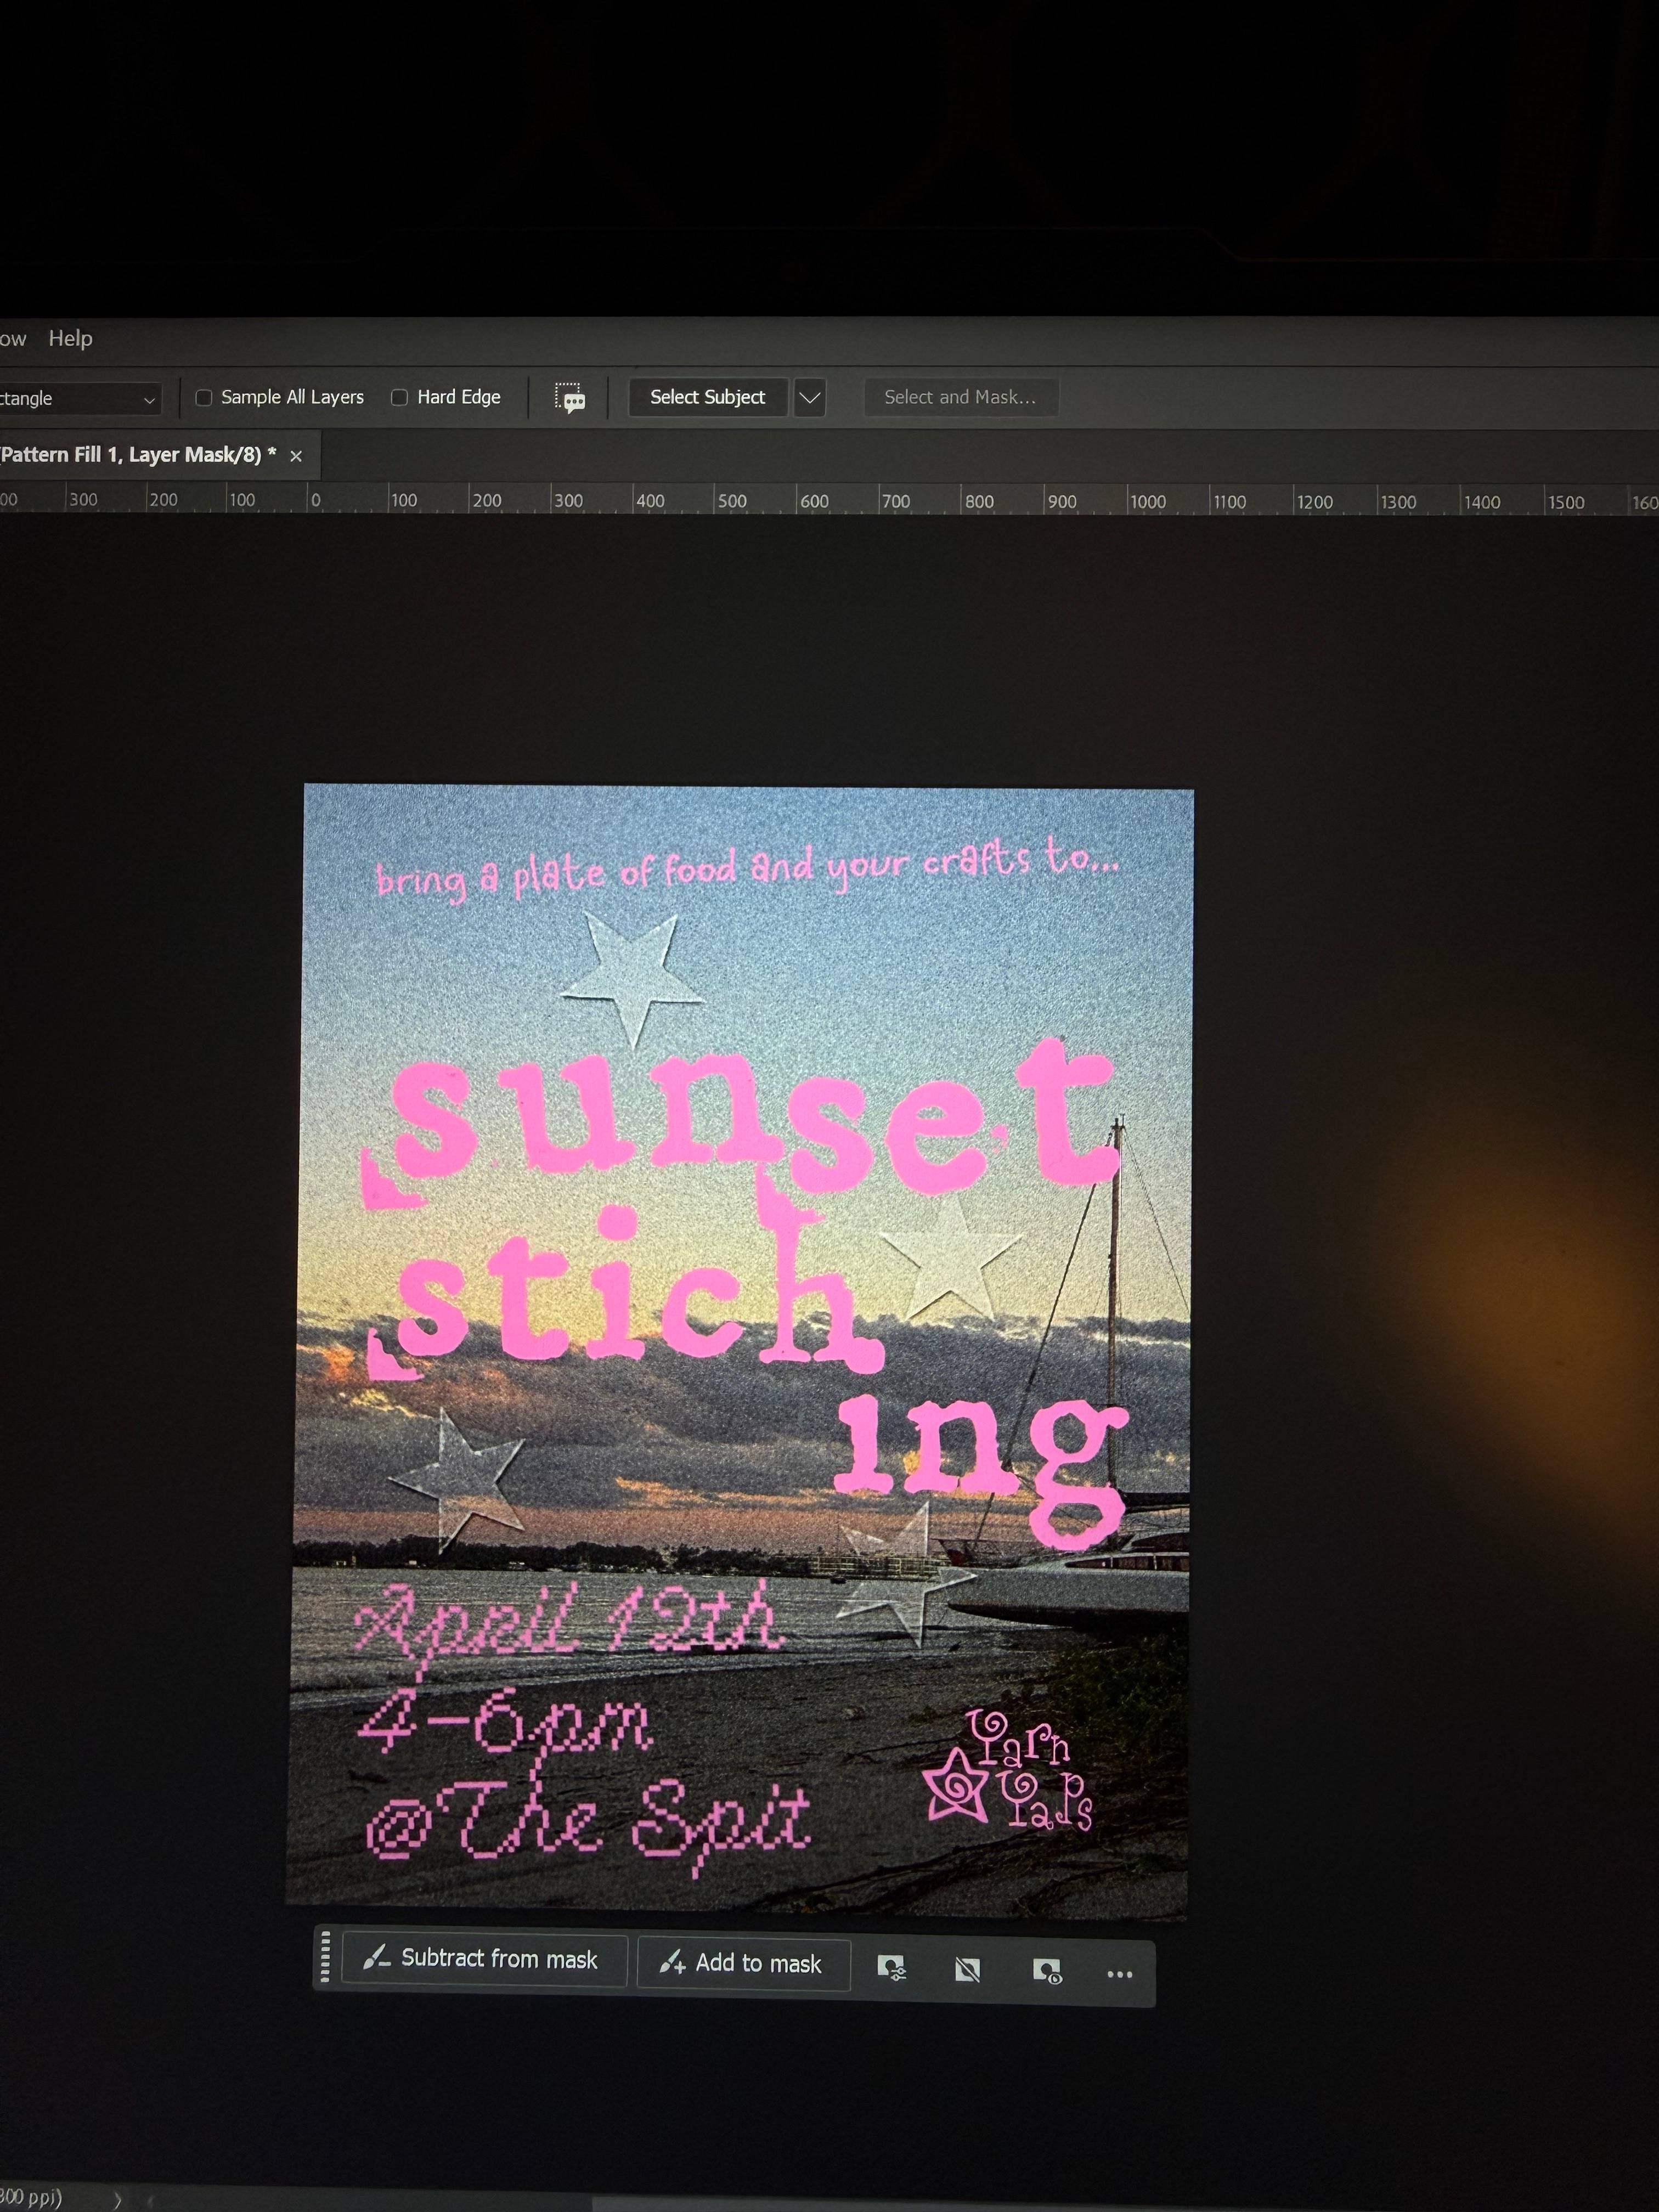The image size is (1659, 2212).
Task: Close the Pattern Fill 1 document tab
Action: (296, 456)
